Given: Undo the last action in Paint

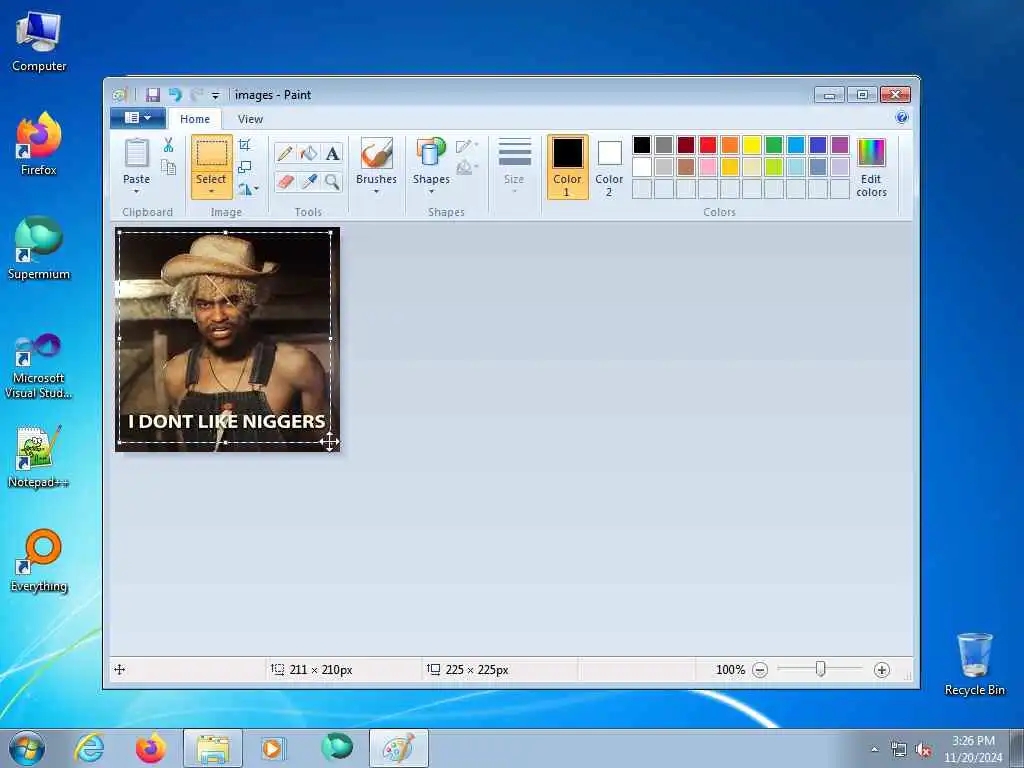Looking at the screenshot, I should click(x=175, y=95).
